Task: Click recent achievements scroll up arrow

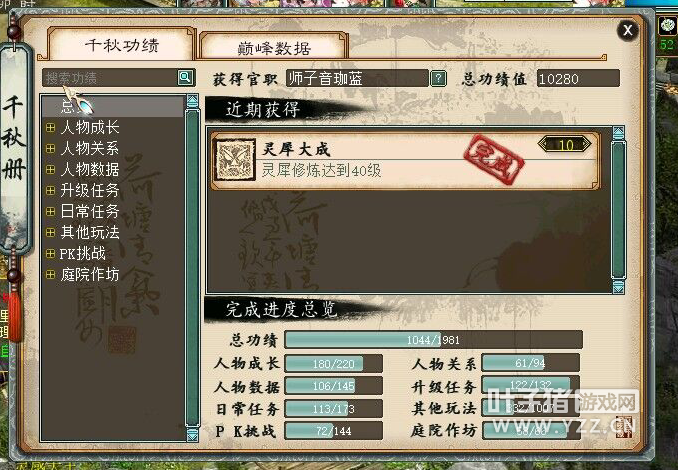Action: [619, 133]
